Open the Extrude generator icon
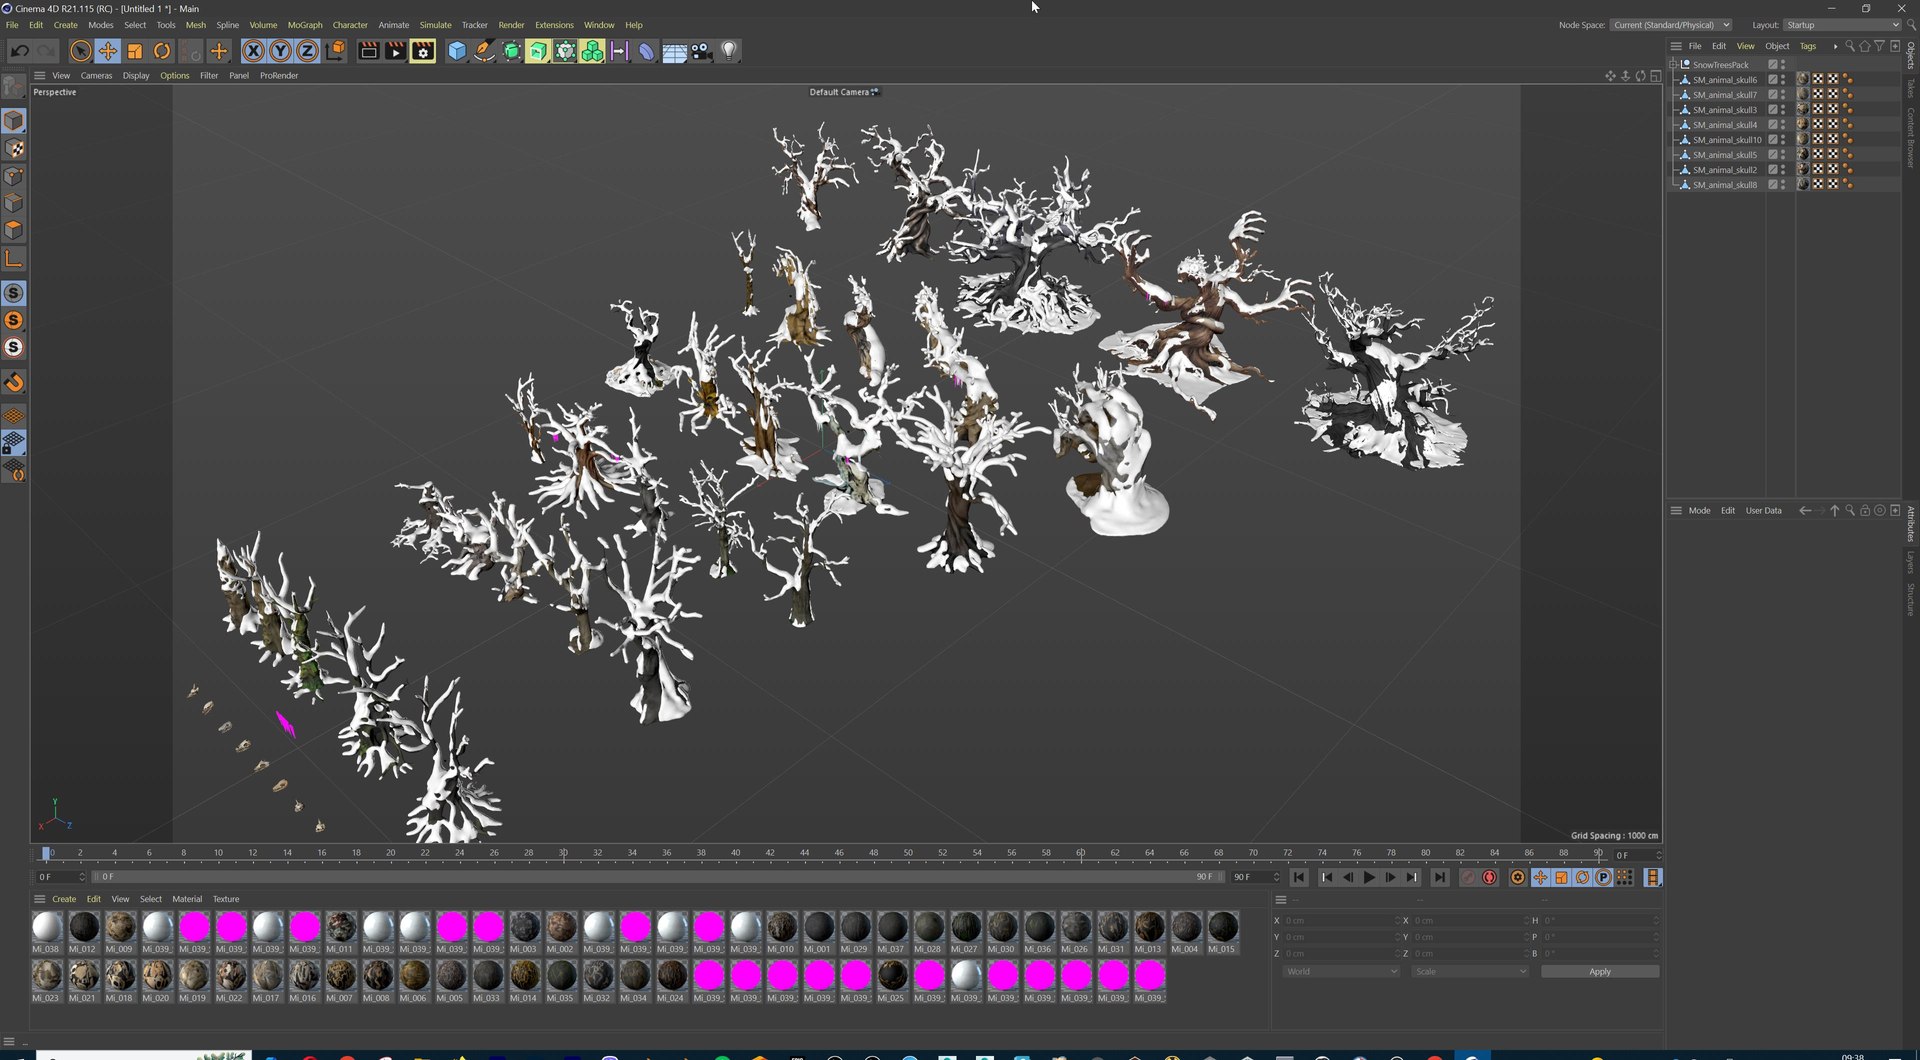This screenshot has width=1920, height=1060. [x=538, y=51]
